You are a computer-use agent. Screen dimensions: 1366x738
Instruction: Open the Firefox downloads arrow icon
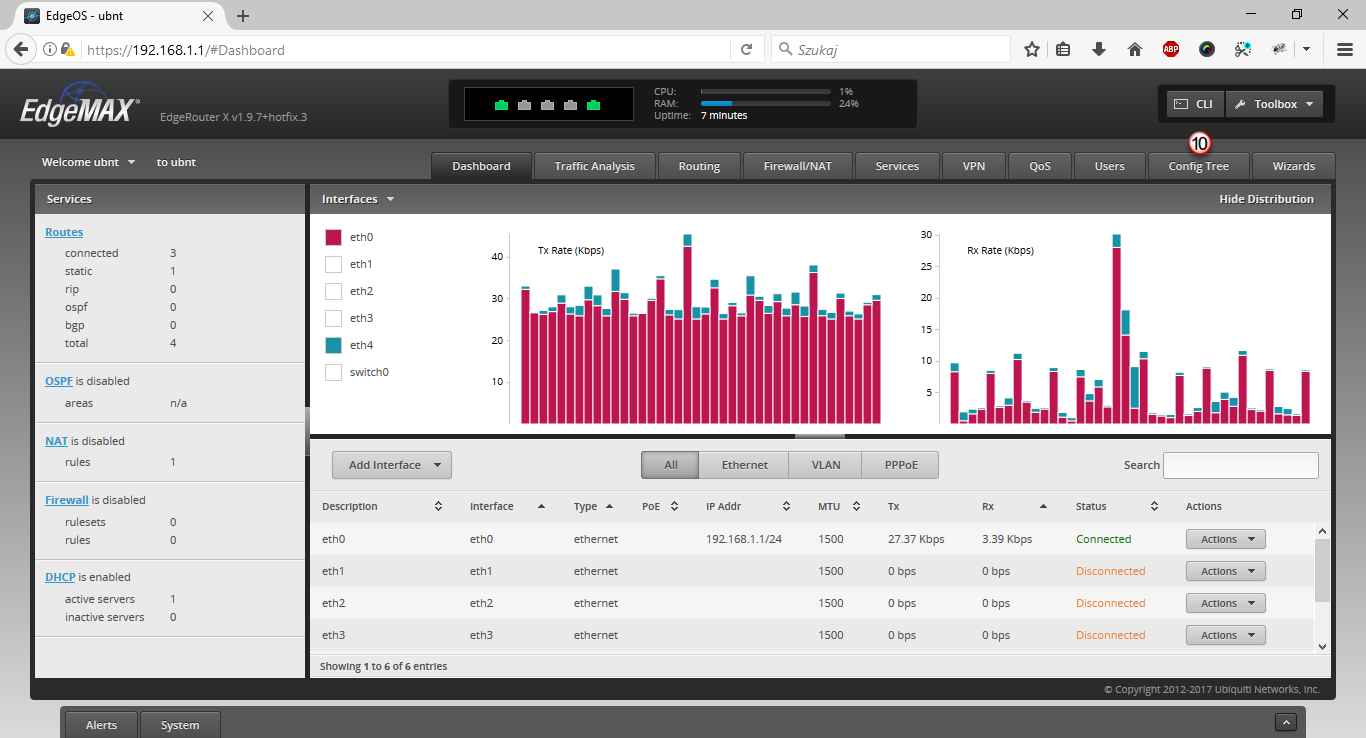[1099, 49]
